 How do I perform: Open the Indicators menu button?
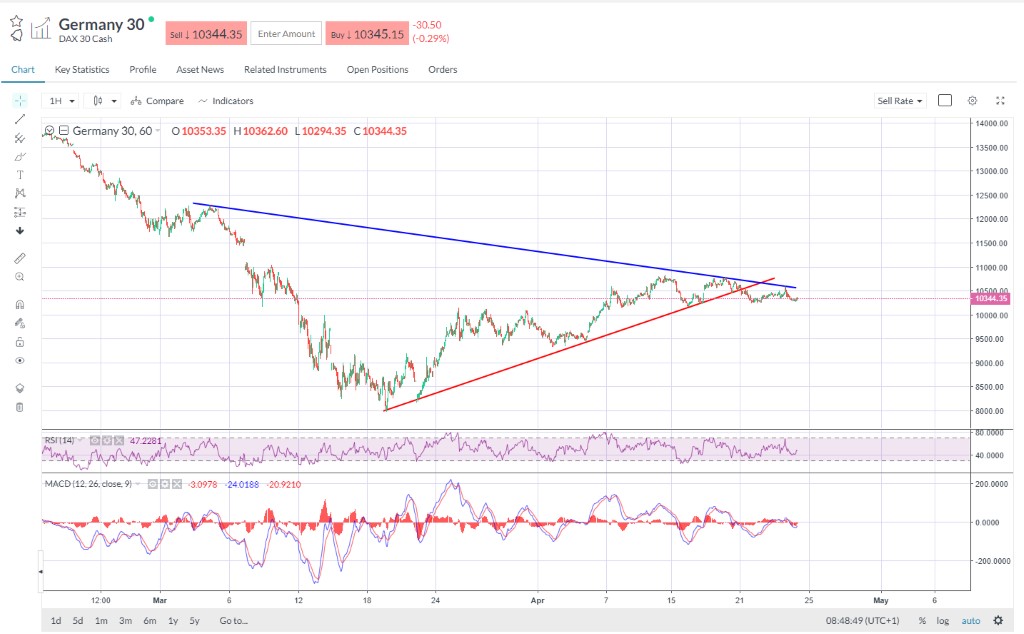(226, 101)
